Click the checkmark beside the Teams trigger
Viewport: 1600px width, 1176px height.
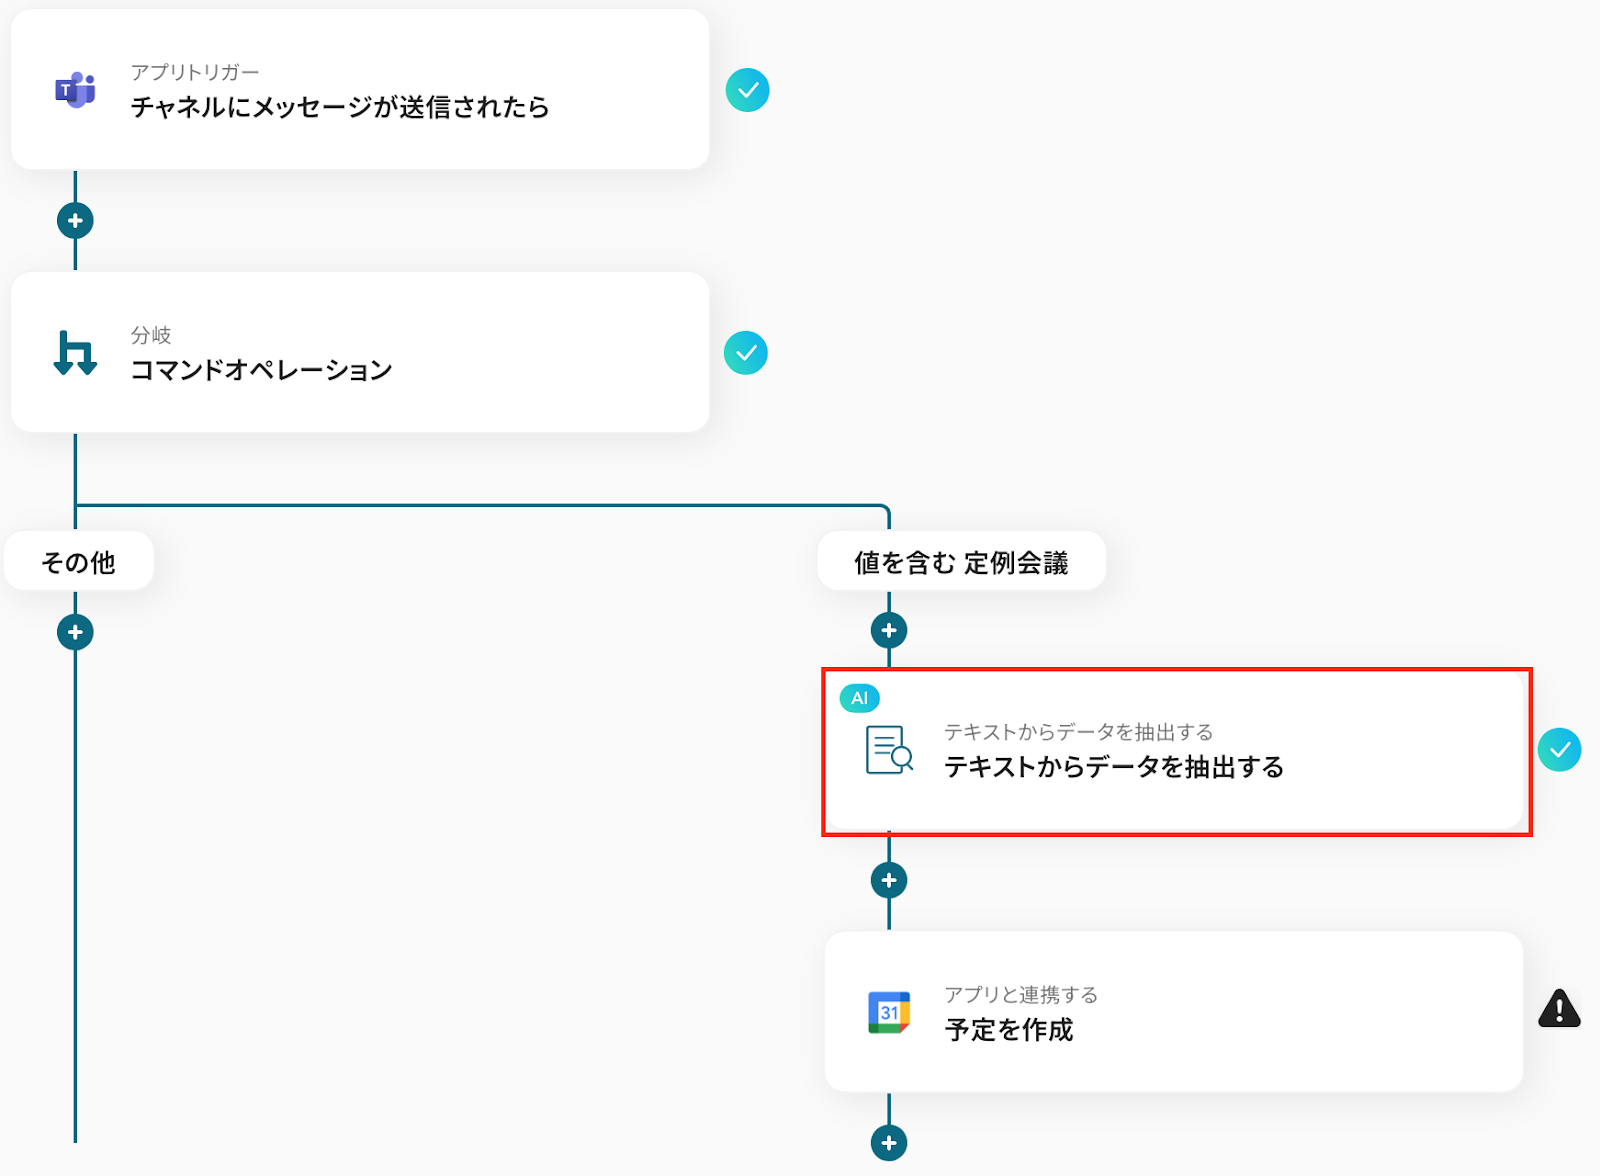[747, 90]
